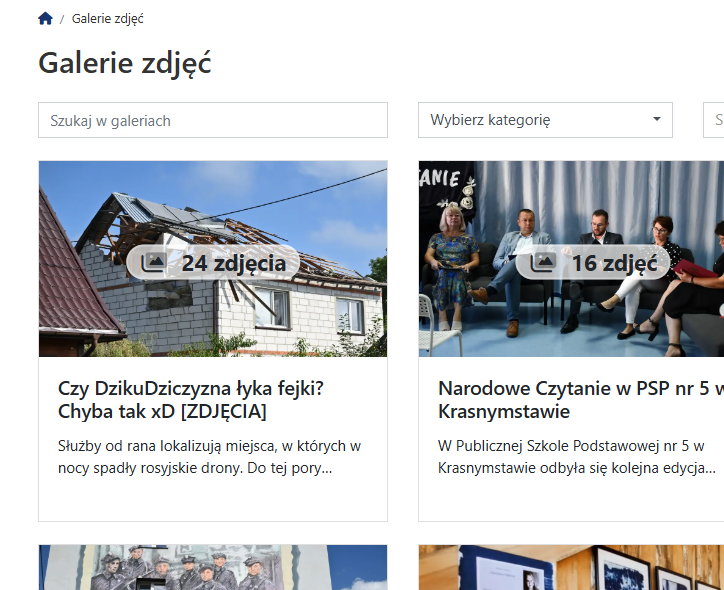The width and height of the screenshot is (724, 590).
Task: Open the Narodowe Czytanie w PSP nr 5 title
Action: pyautogui.click(x=581, y=400)
